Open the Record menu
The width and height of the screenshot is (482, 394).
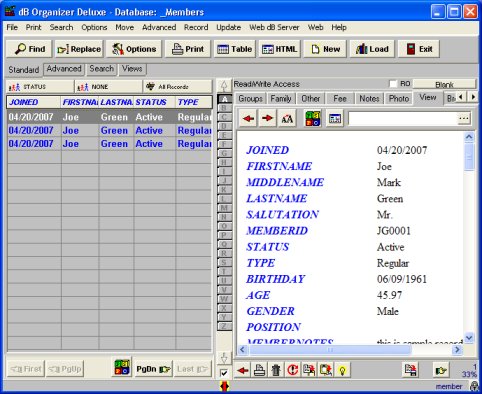196,27
